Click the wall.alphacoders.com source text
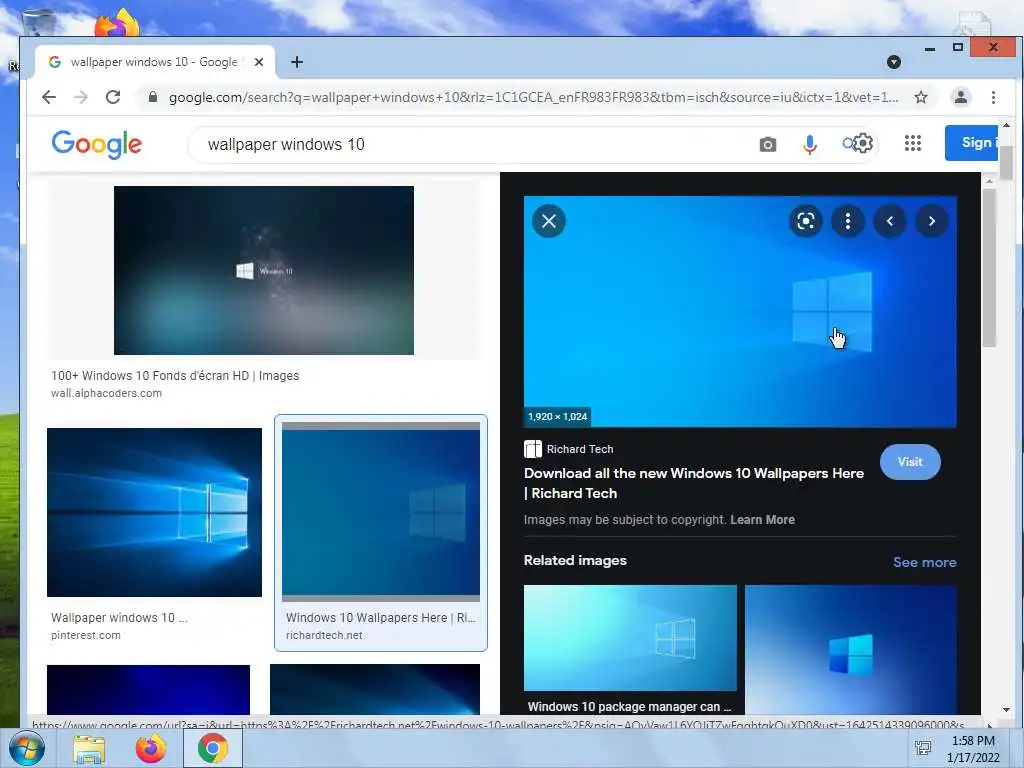The image size is (1024, 768). 106,393
